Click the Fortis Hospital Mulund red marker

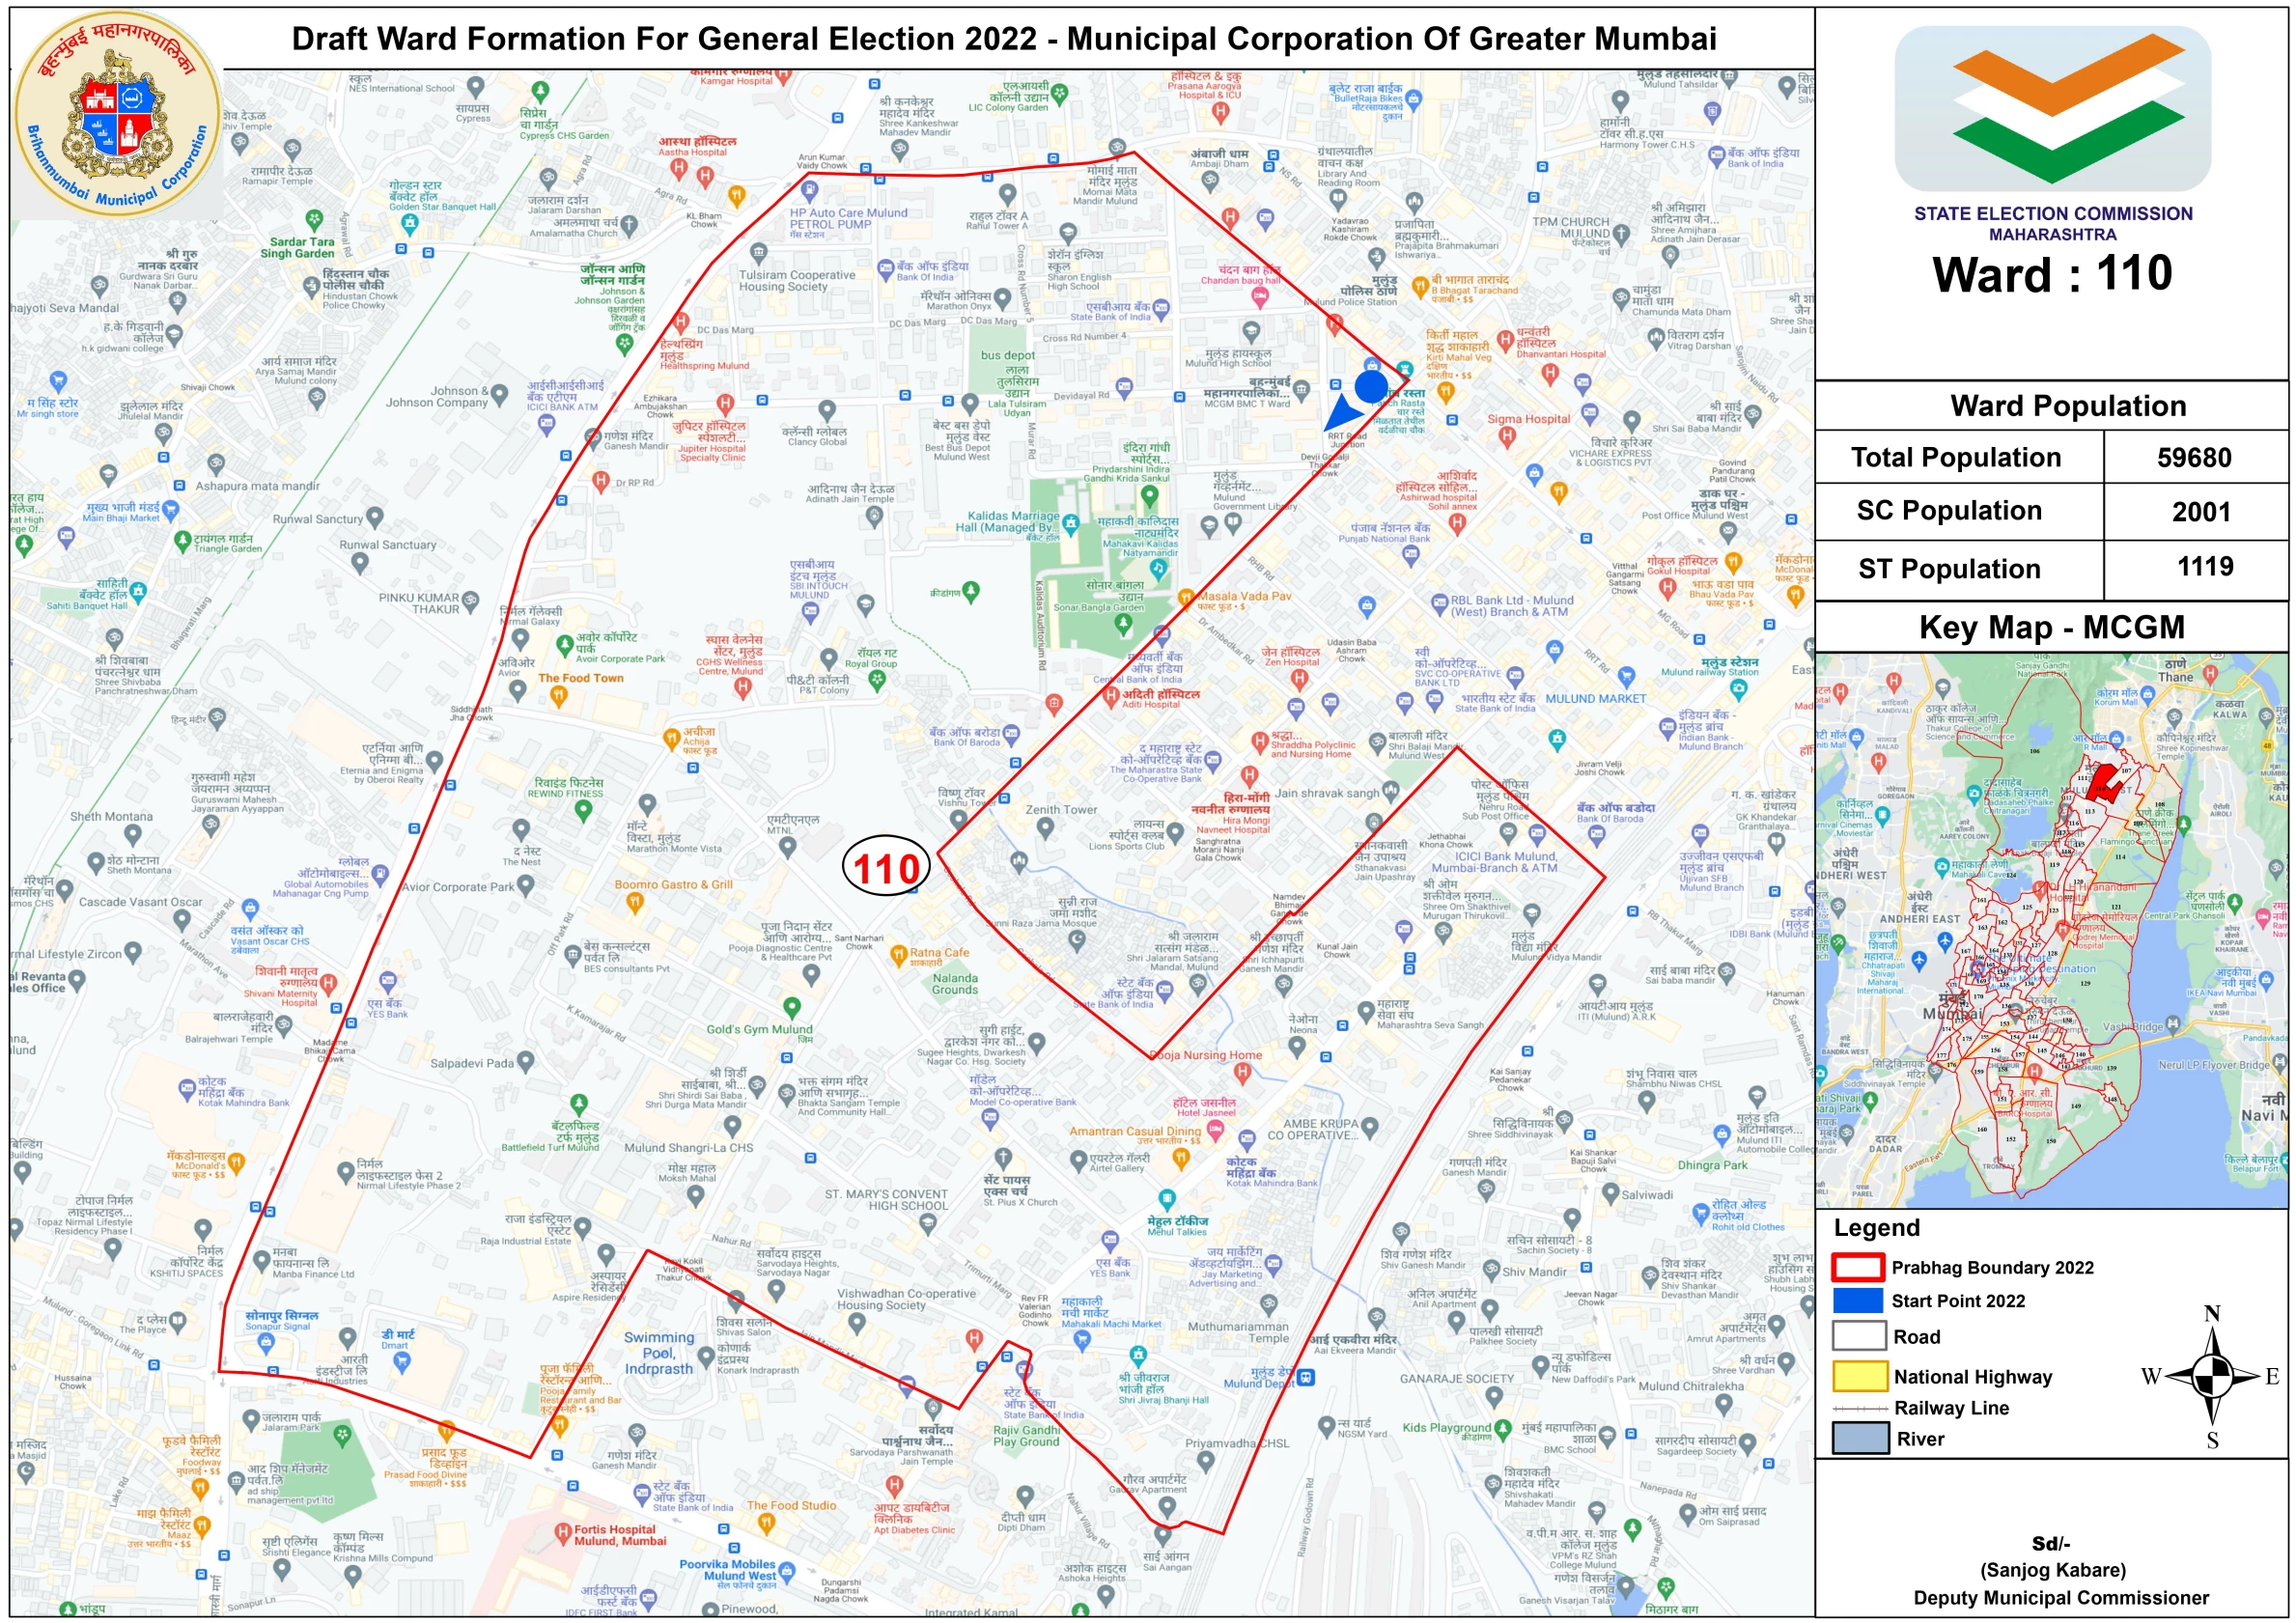563,1532
